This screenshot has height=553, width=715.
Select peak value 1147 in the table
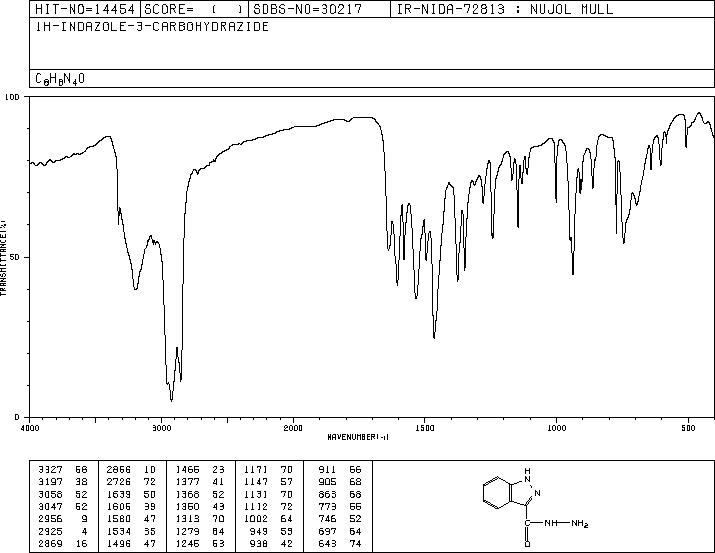[256, 482]
